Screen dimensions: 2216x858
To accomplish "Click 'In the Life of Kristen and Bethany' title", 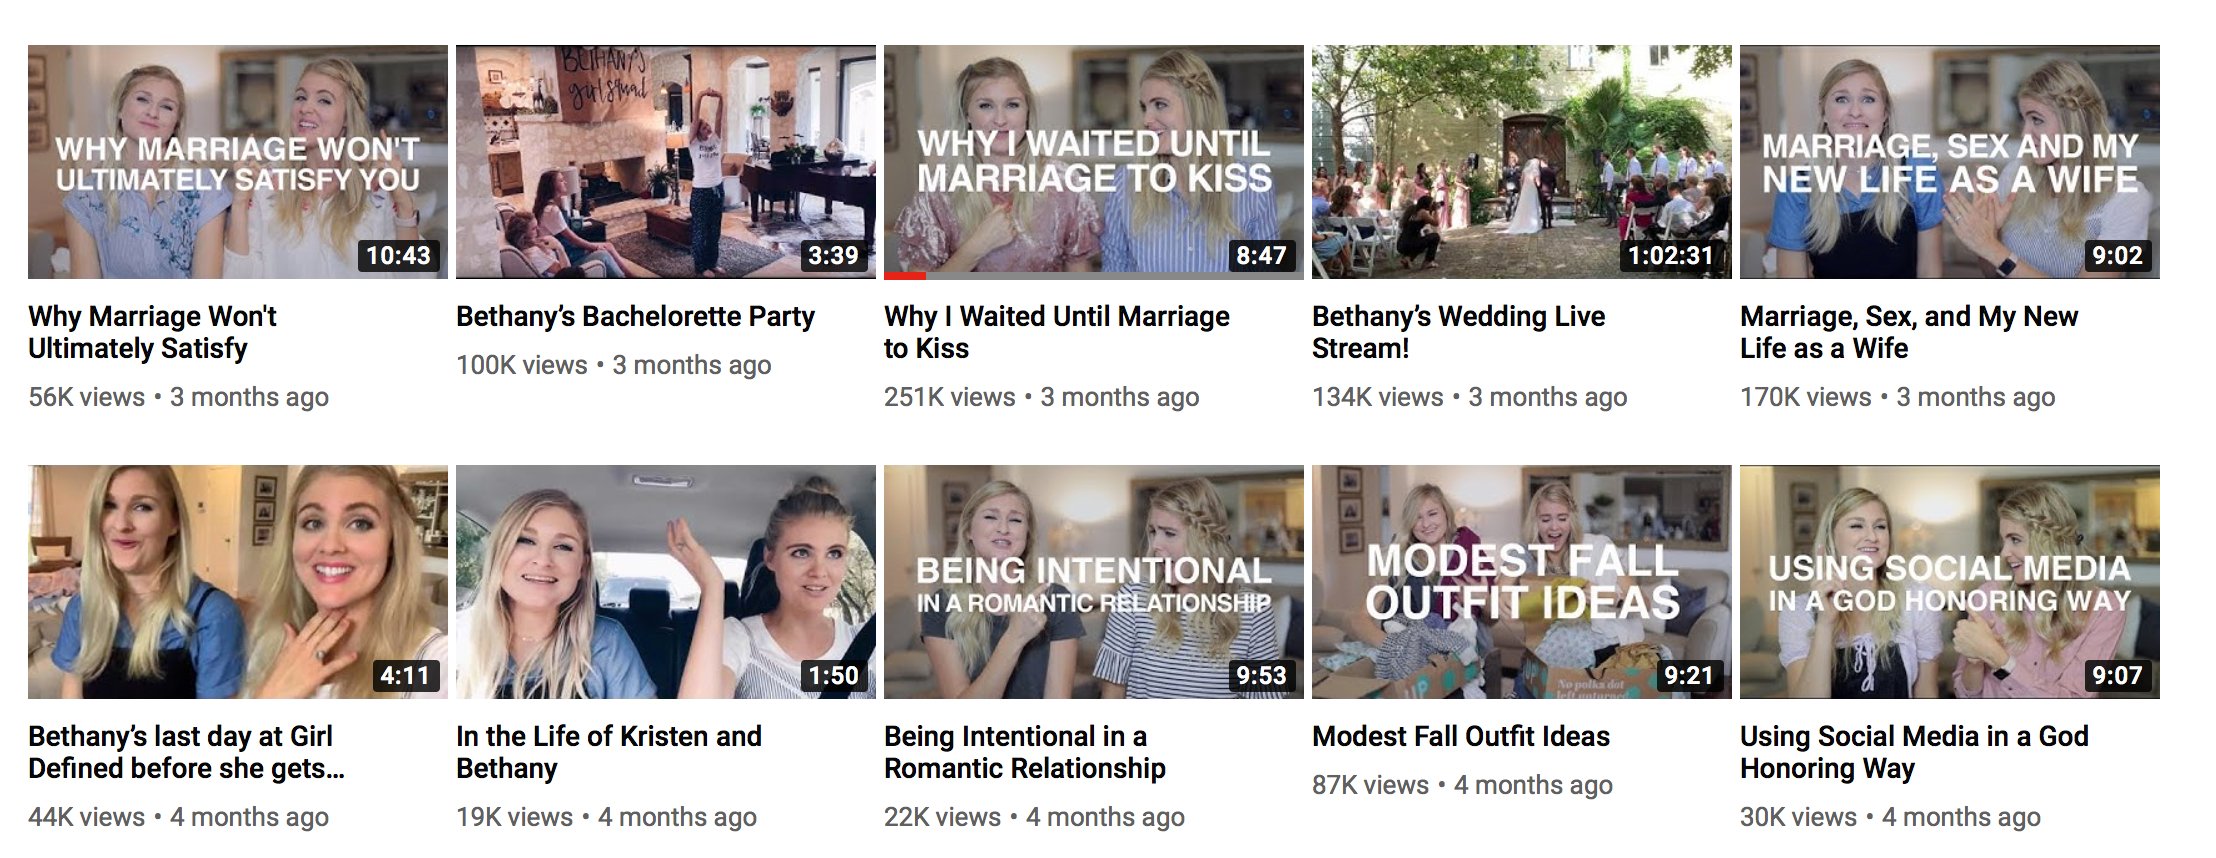I will (609, 752).
